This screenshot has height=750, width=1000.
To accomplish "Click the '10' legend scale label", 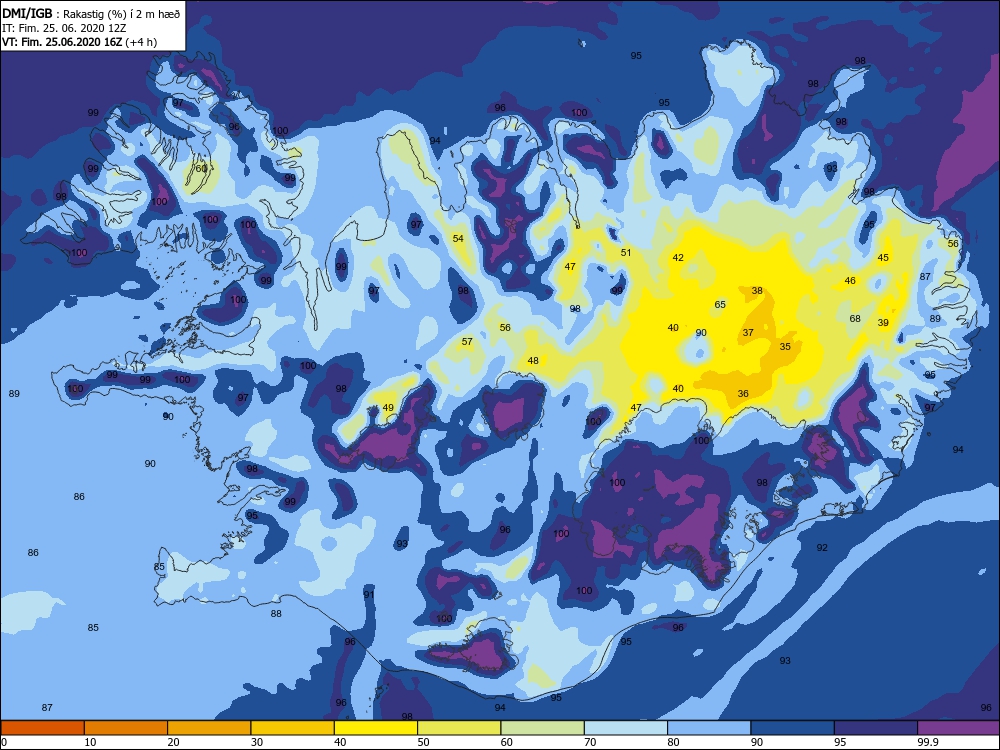I will click(91, 742).
